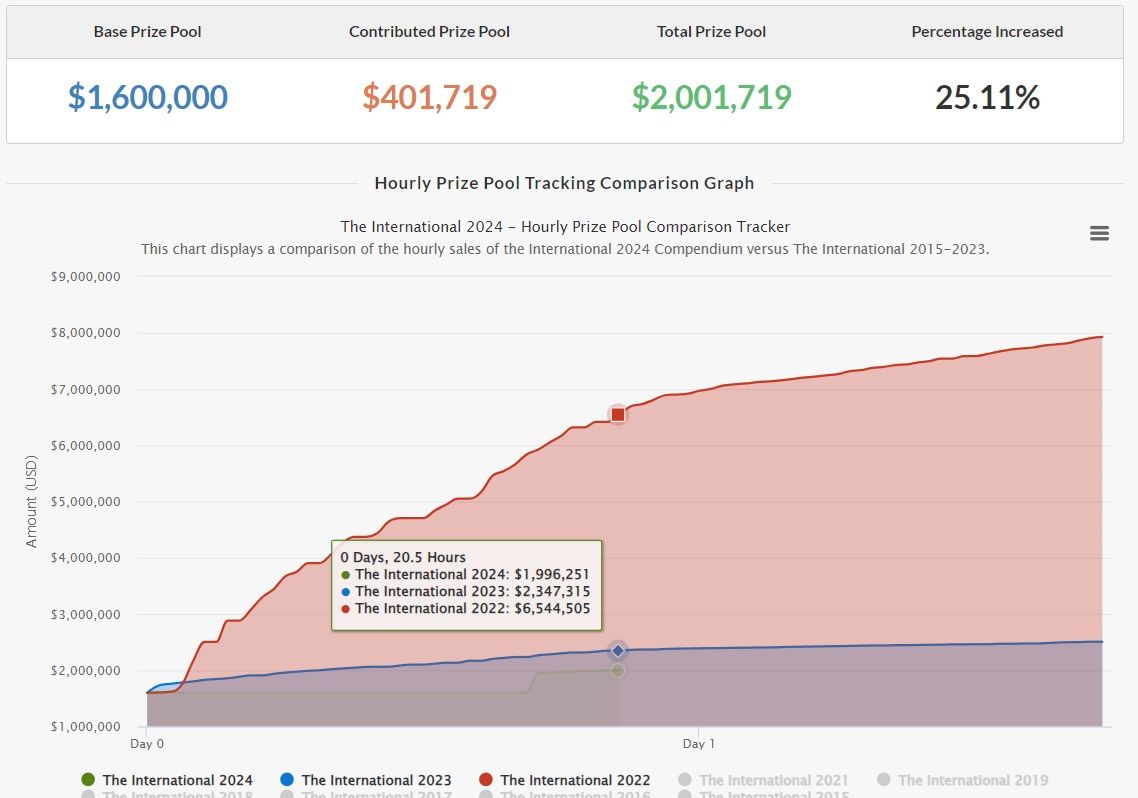Click the Day 1 x-axis label
This screenshot has width=1138, height=798.
(698, 744)
